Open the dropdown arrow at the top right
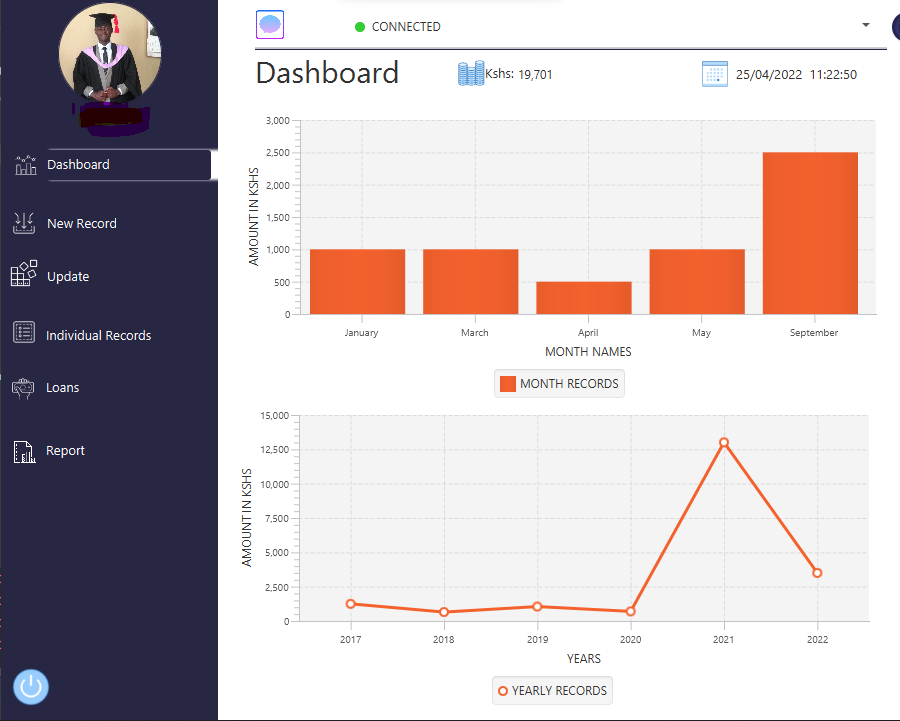Image resolution: width=900 pixels, height=721 pixels. coord(866,26)
